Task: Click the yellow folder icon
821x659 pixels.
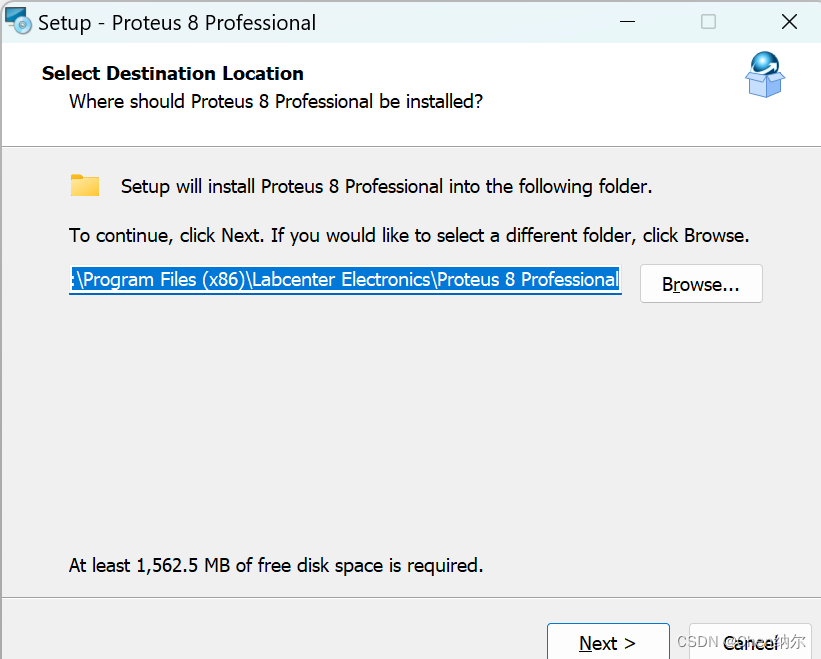Action: click(85, 185)
